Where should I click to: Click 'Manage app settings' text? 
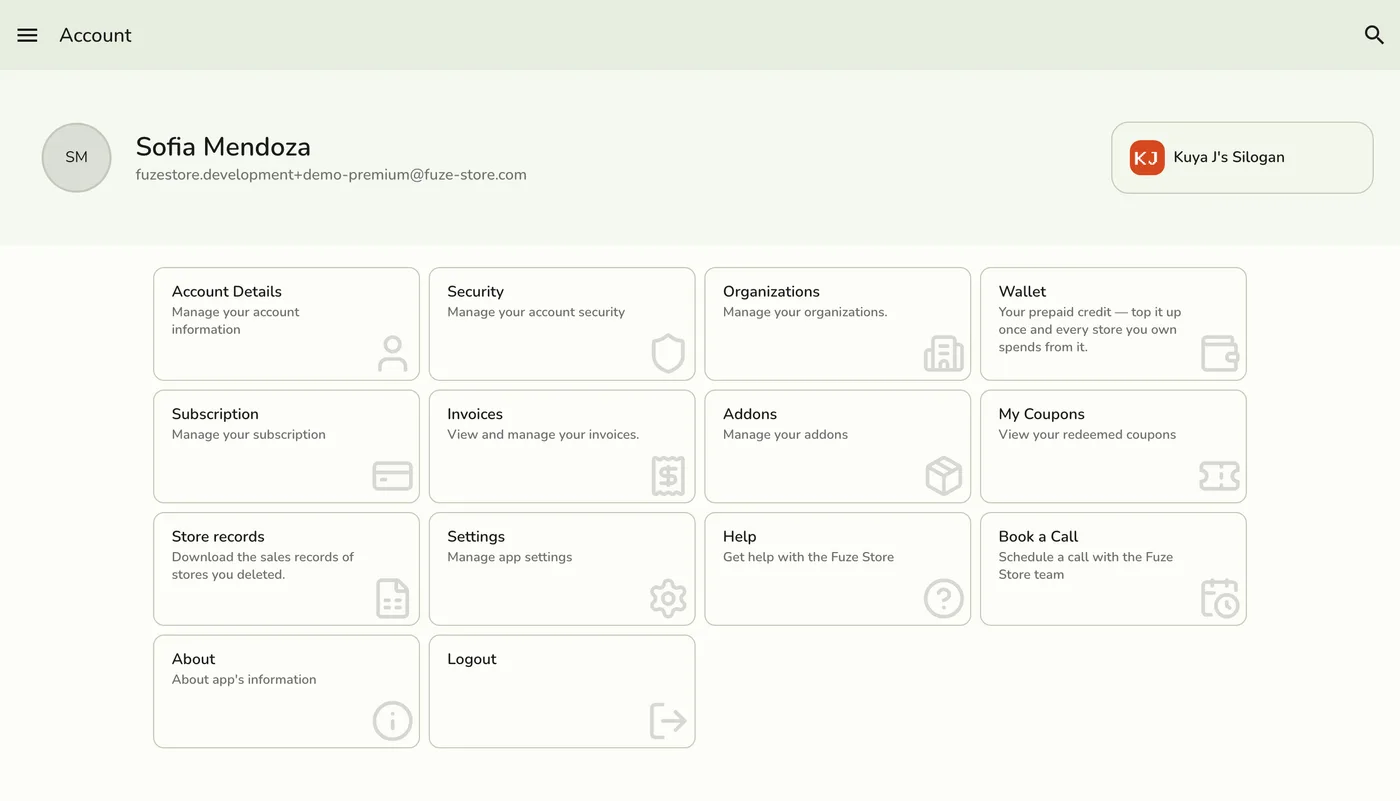tap(510, 557)
